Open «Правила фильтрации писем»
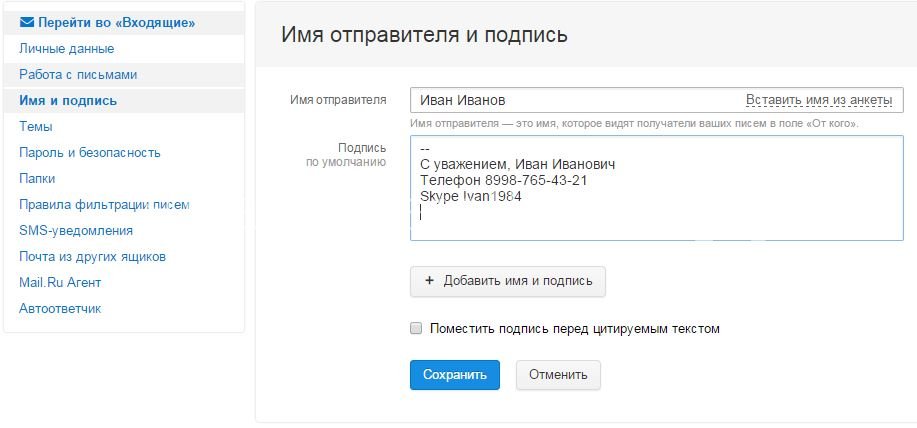 pos(104,205)
